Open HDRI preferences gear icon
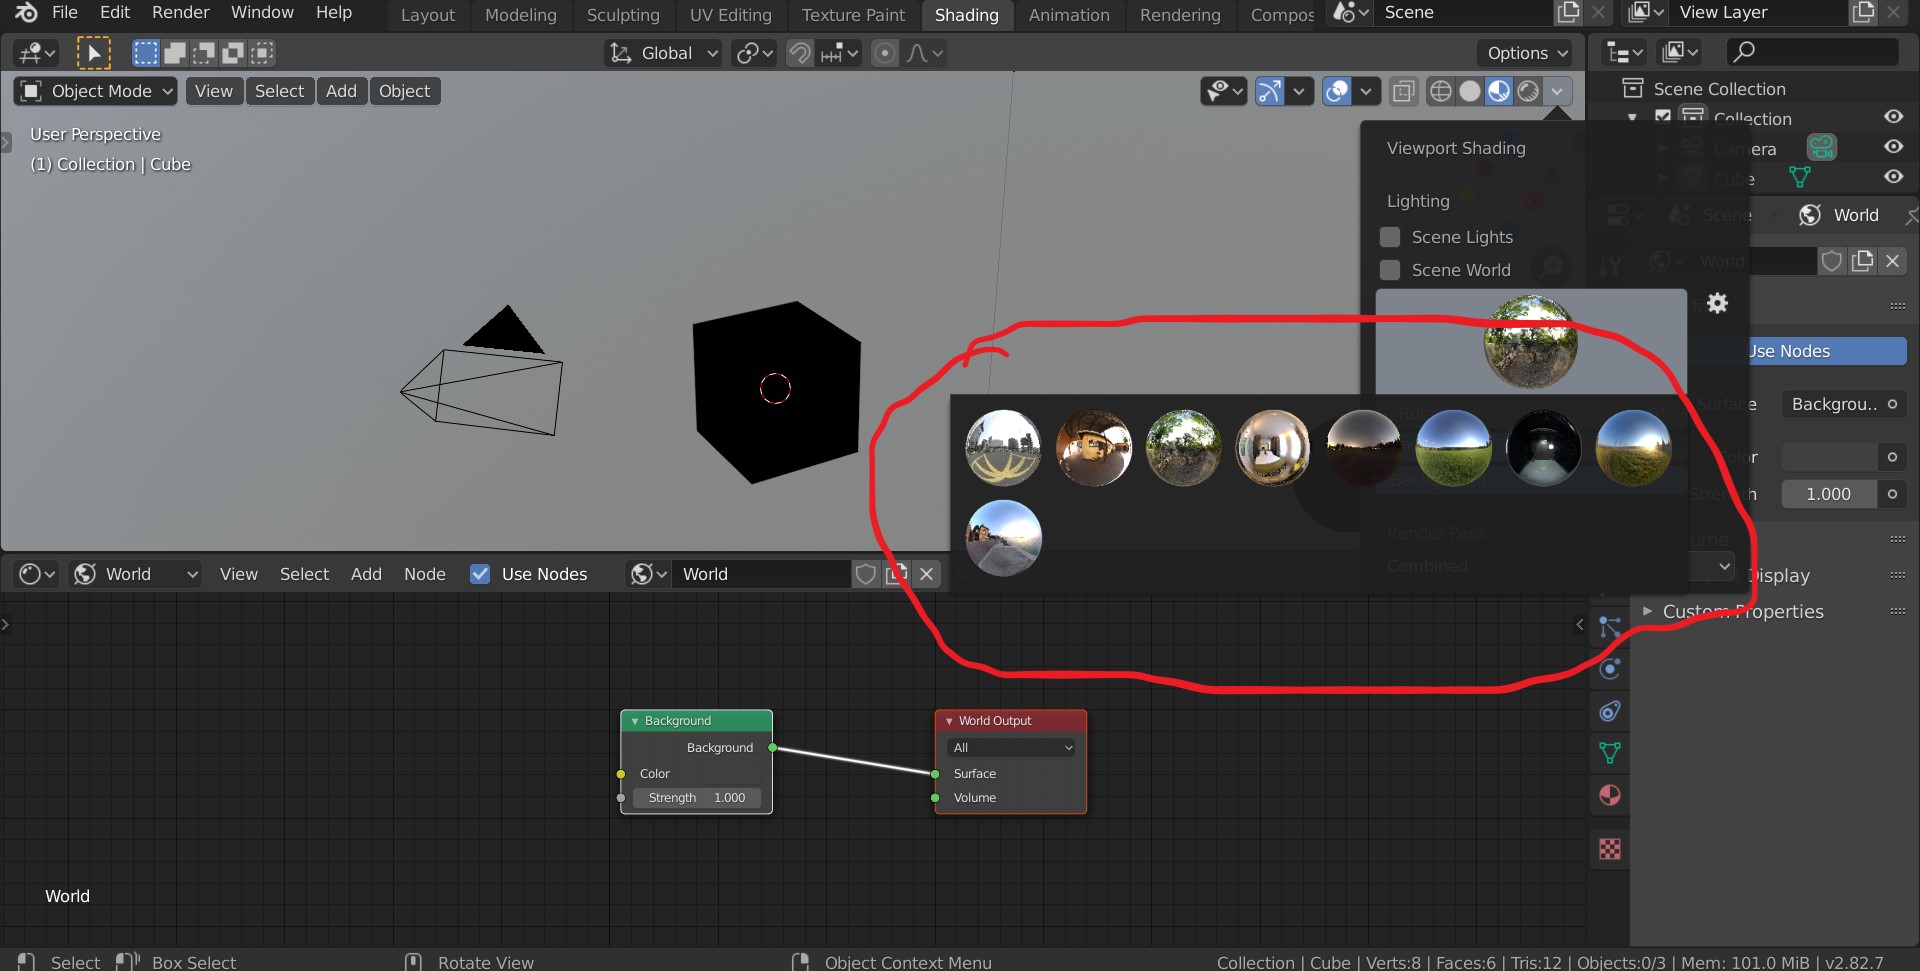Image resolution: width=1920 pixels, height=971 pixels. (x=1717, y=303)
